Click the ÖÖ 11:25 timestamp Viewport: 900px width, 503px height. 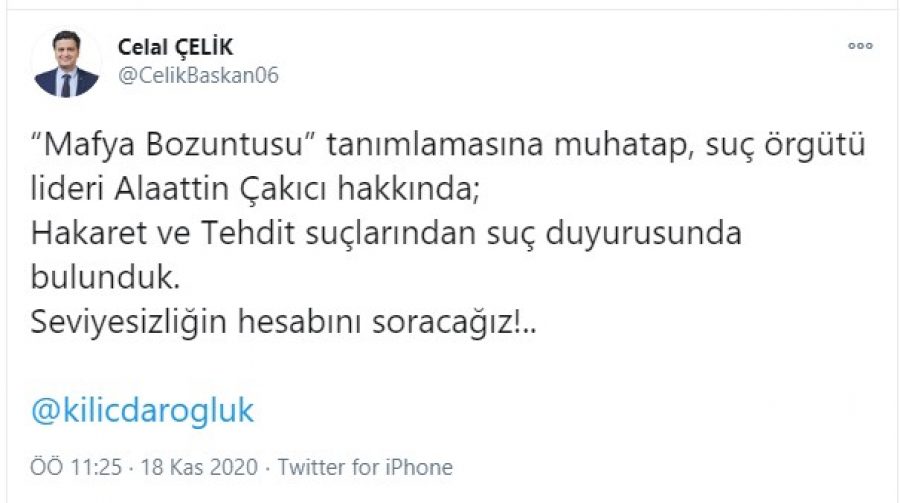(x=70, y=467)
